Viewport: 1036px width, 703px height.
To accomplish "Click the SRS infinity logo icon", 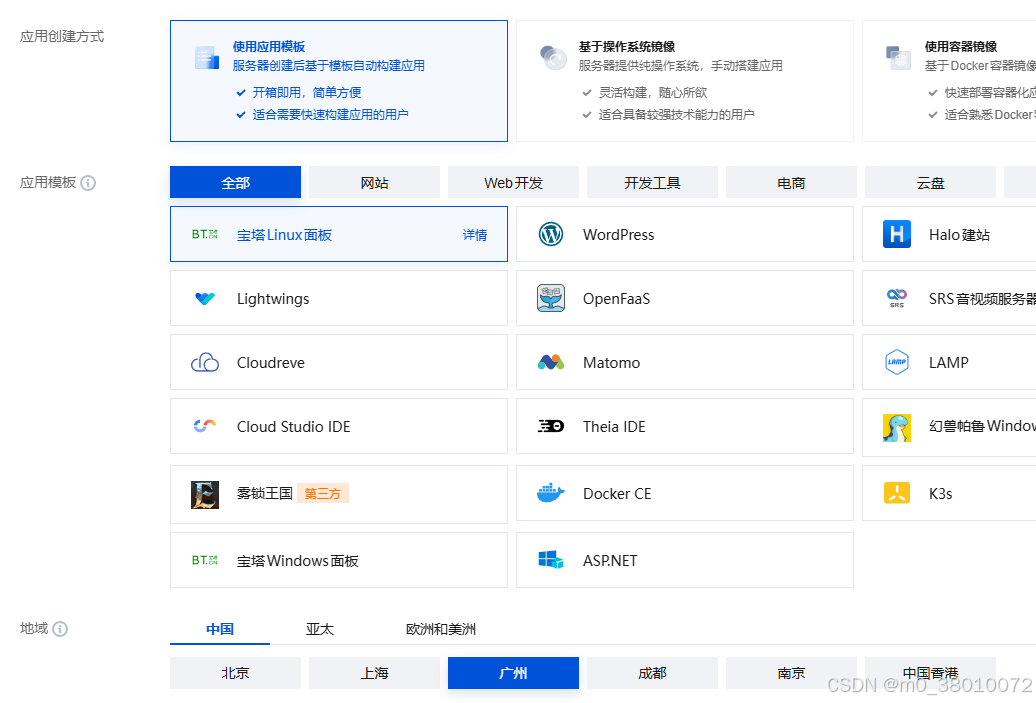I will pos(897,298).
